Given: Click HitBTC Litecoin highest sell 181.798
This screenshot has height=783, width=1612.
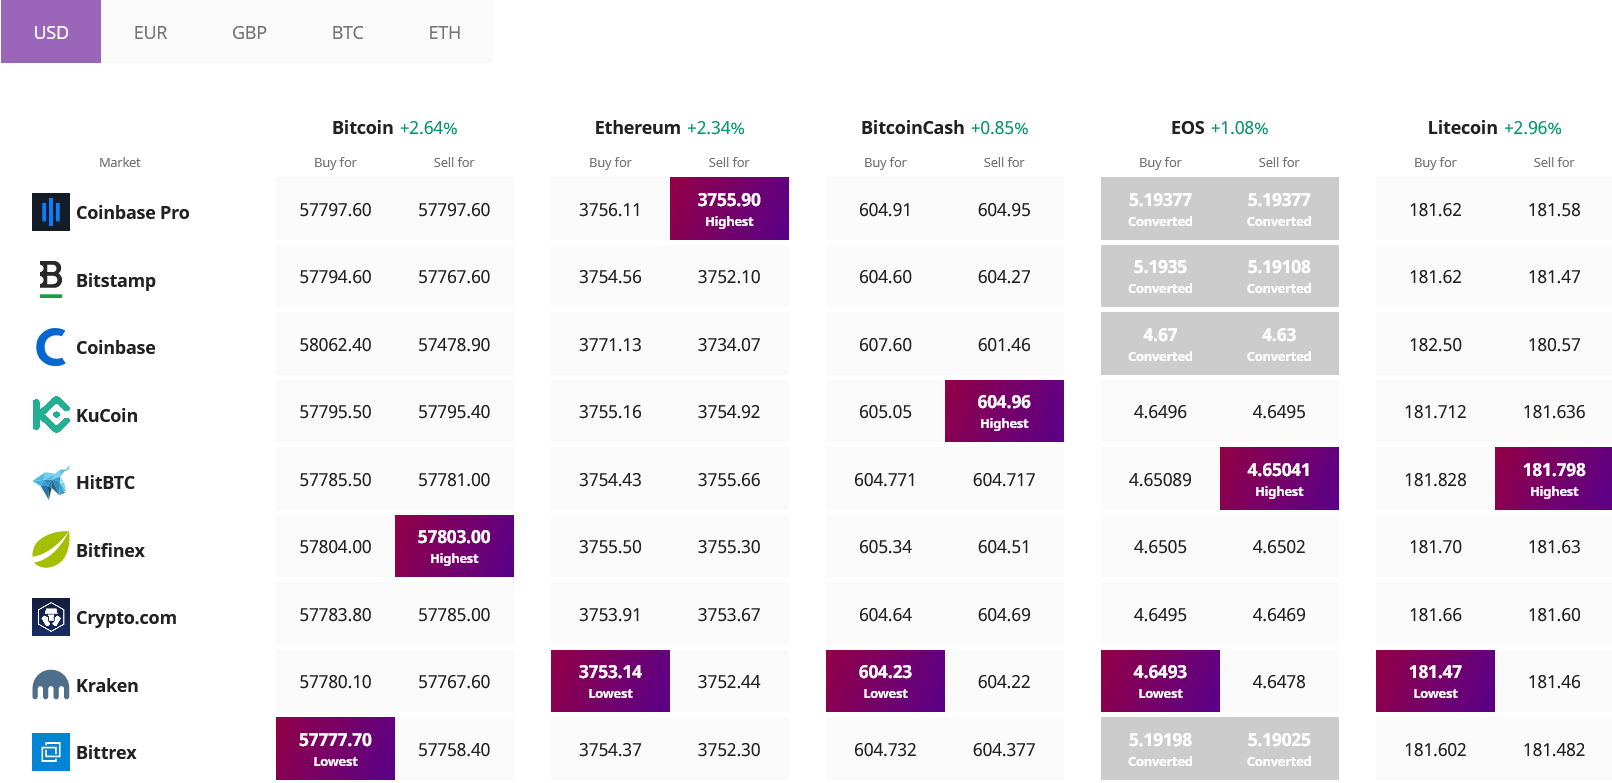Looking at the screenshot, I should click(1554, 479).
